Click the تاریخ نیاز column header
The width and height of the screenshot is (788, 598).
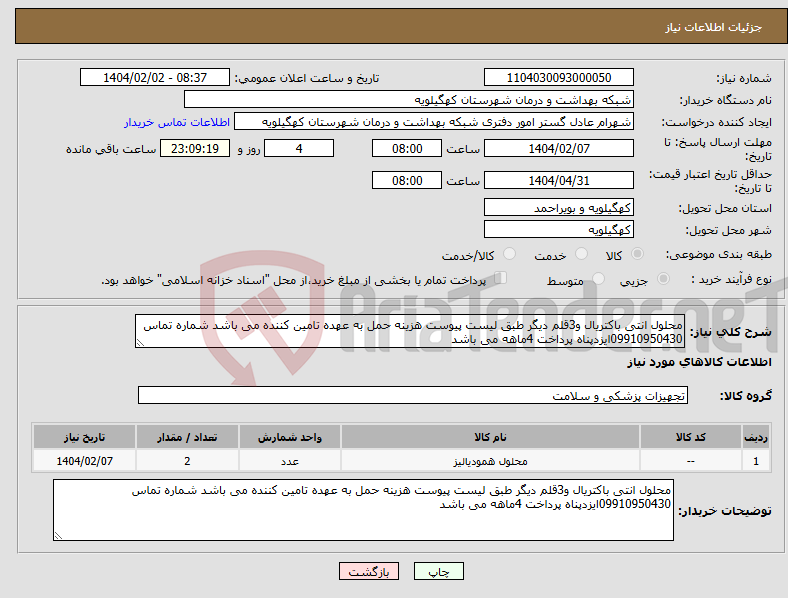coord(84,437)
